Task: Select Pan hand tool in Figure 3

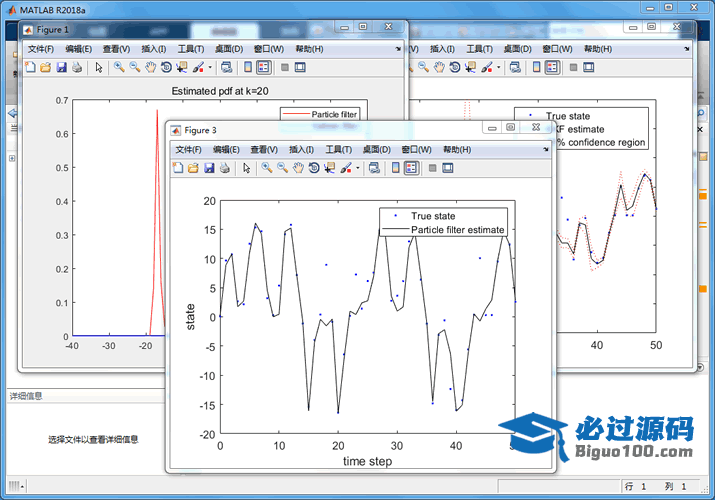Action: click(298, 168)
